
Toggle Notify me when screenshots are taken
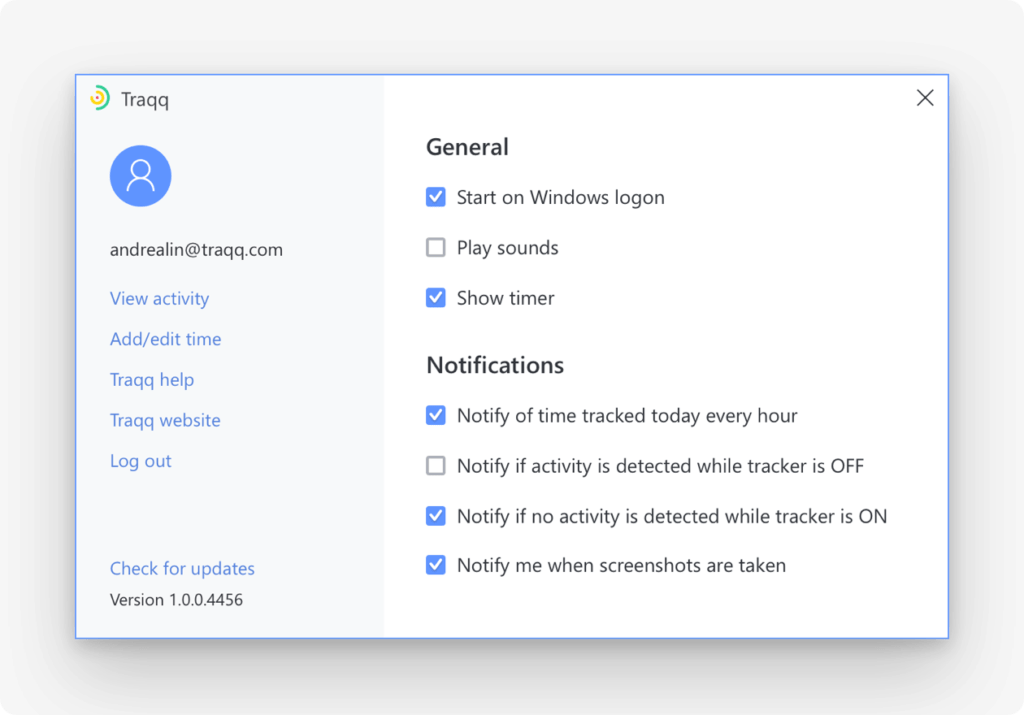tap(436, 566)
